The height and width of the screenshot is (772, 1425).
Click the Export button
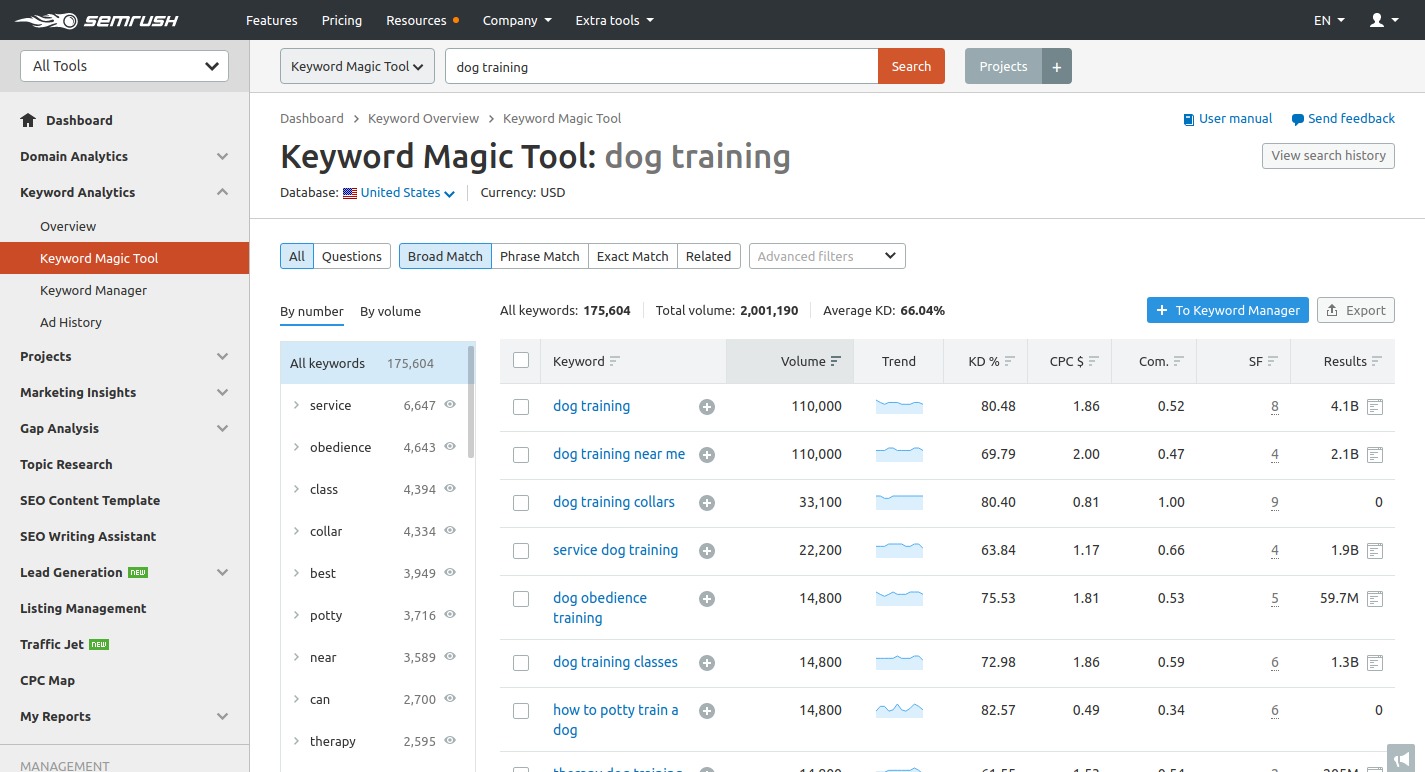pos(1355,311)
